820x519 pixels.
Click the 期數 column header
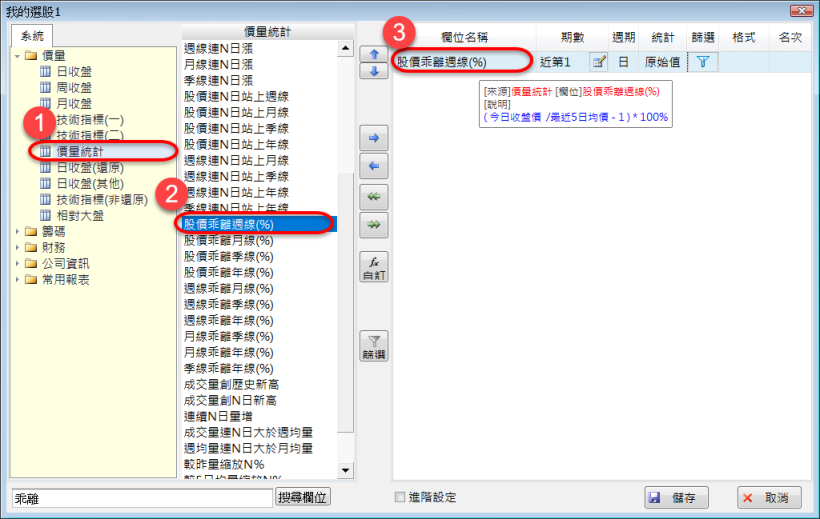coord(572,37)
